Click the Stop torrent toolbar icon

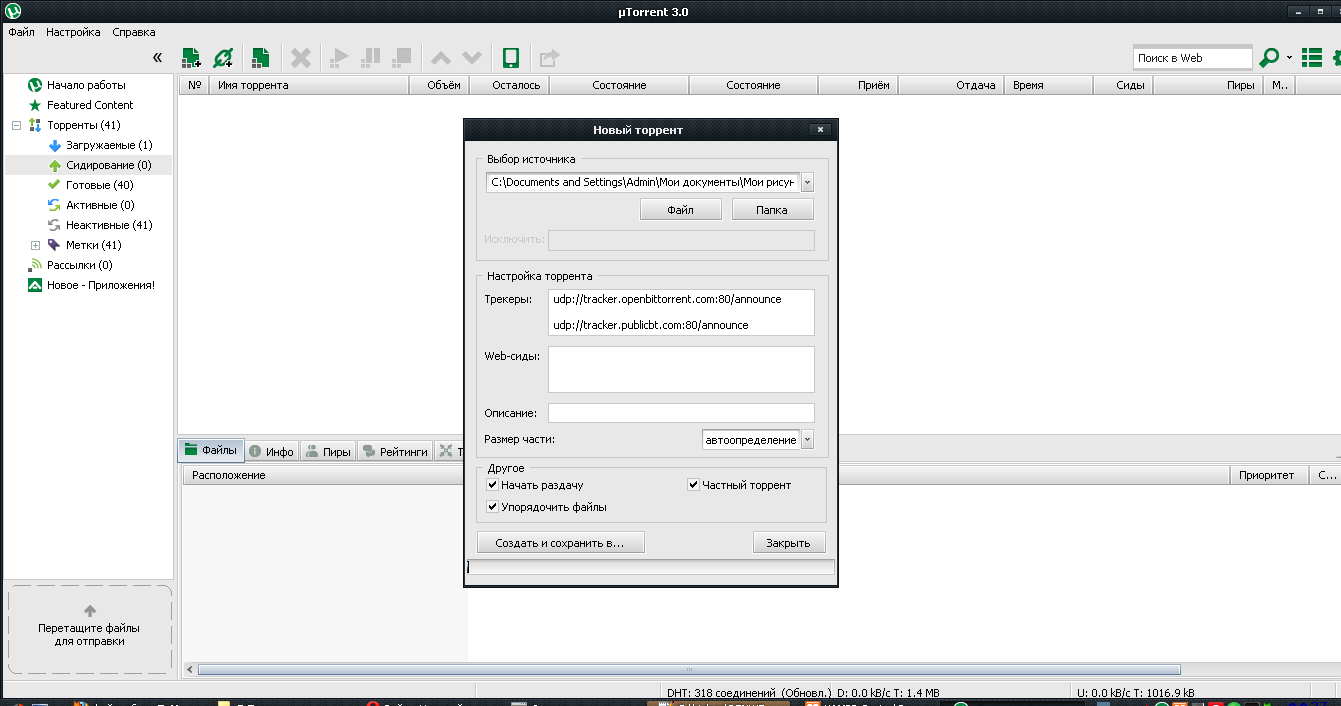click(x=402, y=58)
